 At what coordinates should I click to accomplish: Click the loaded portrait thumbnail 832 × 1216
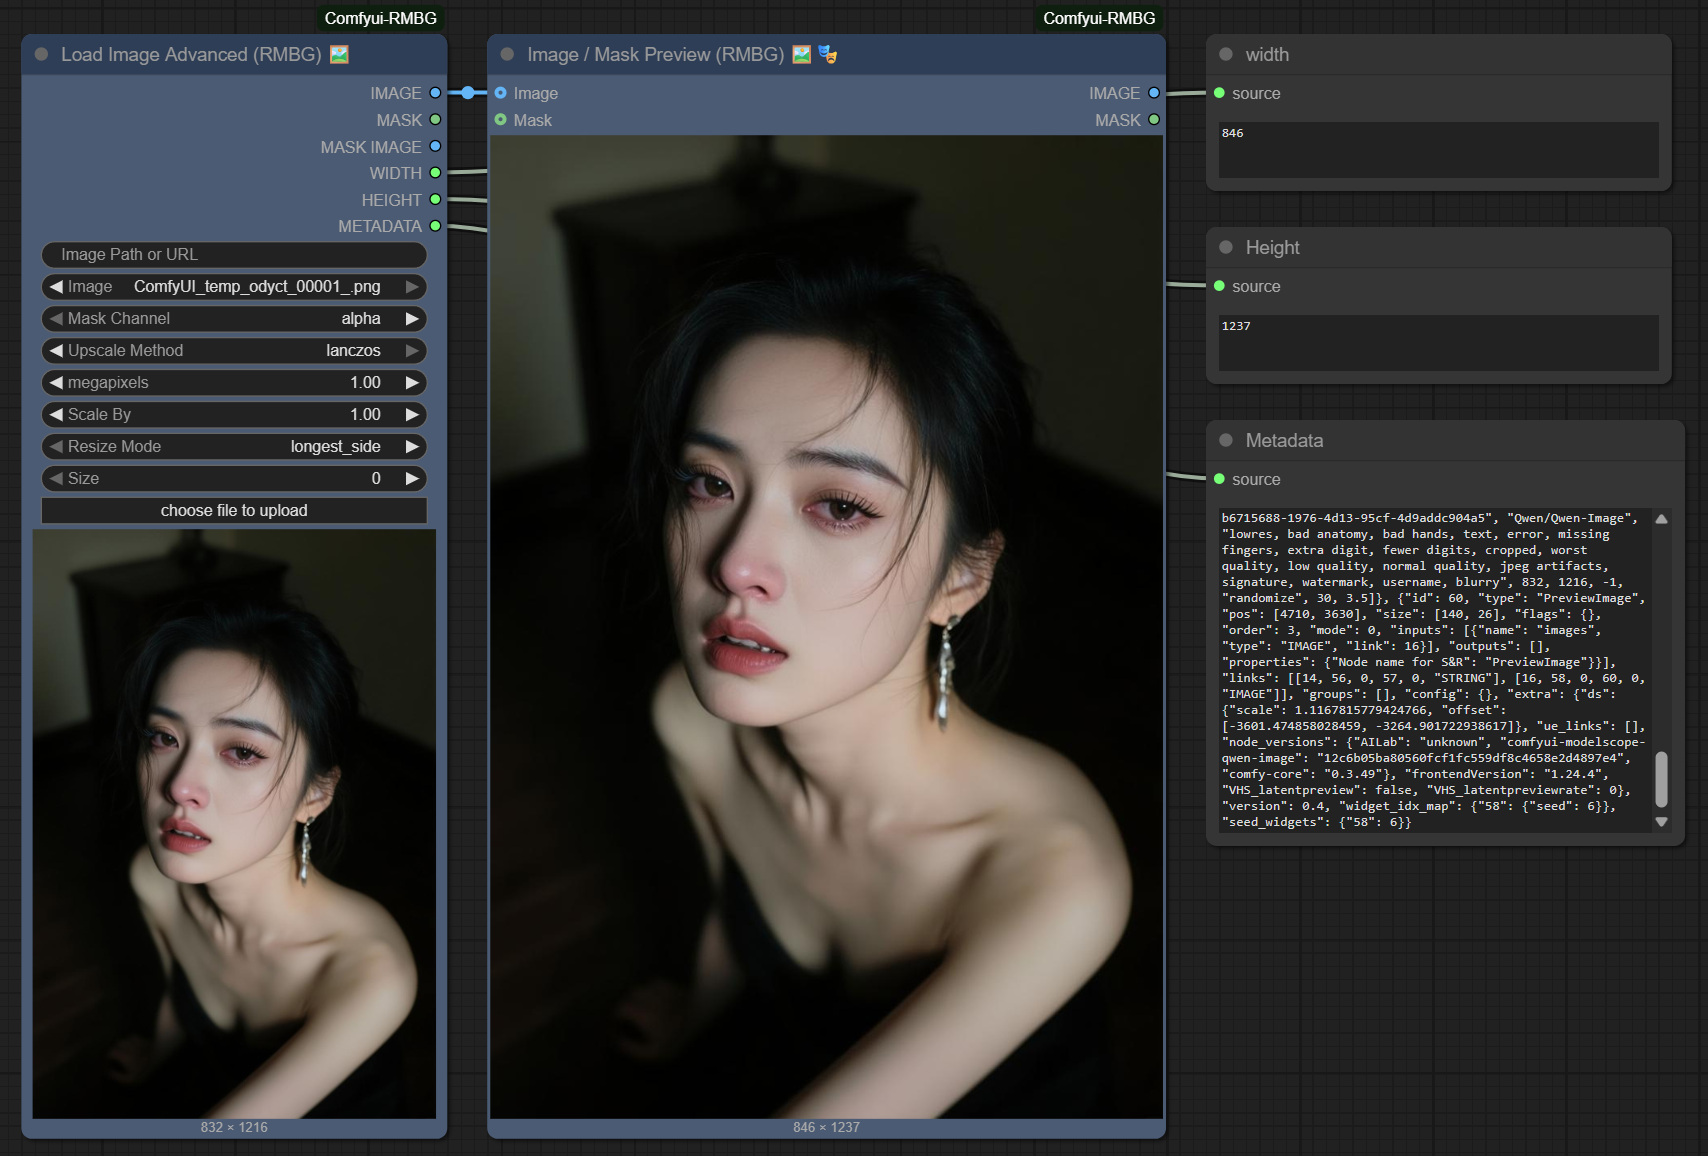click(234, 824)
